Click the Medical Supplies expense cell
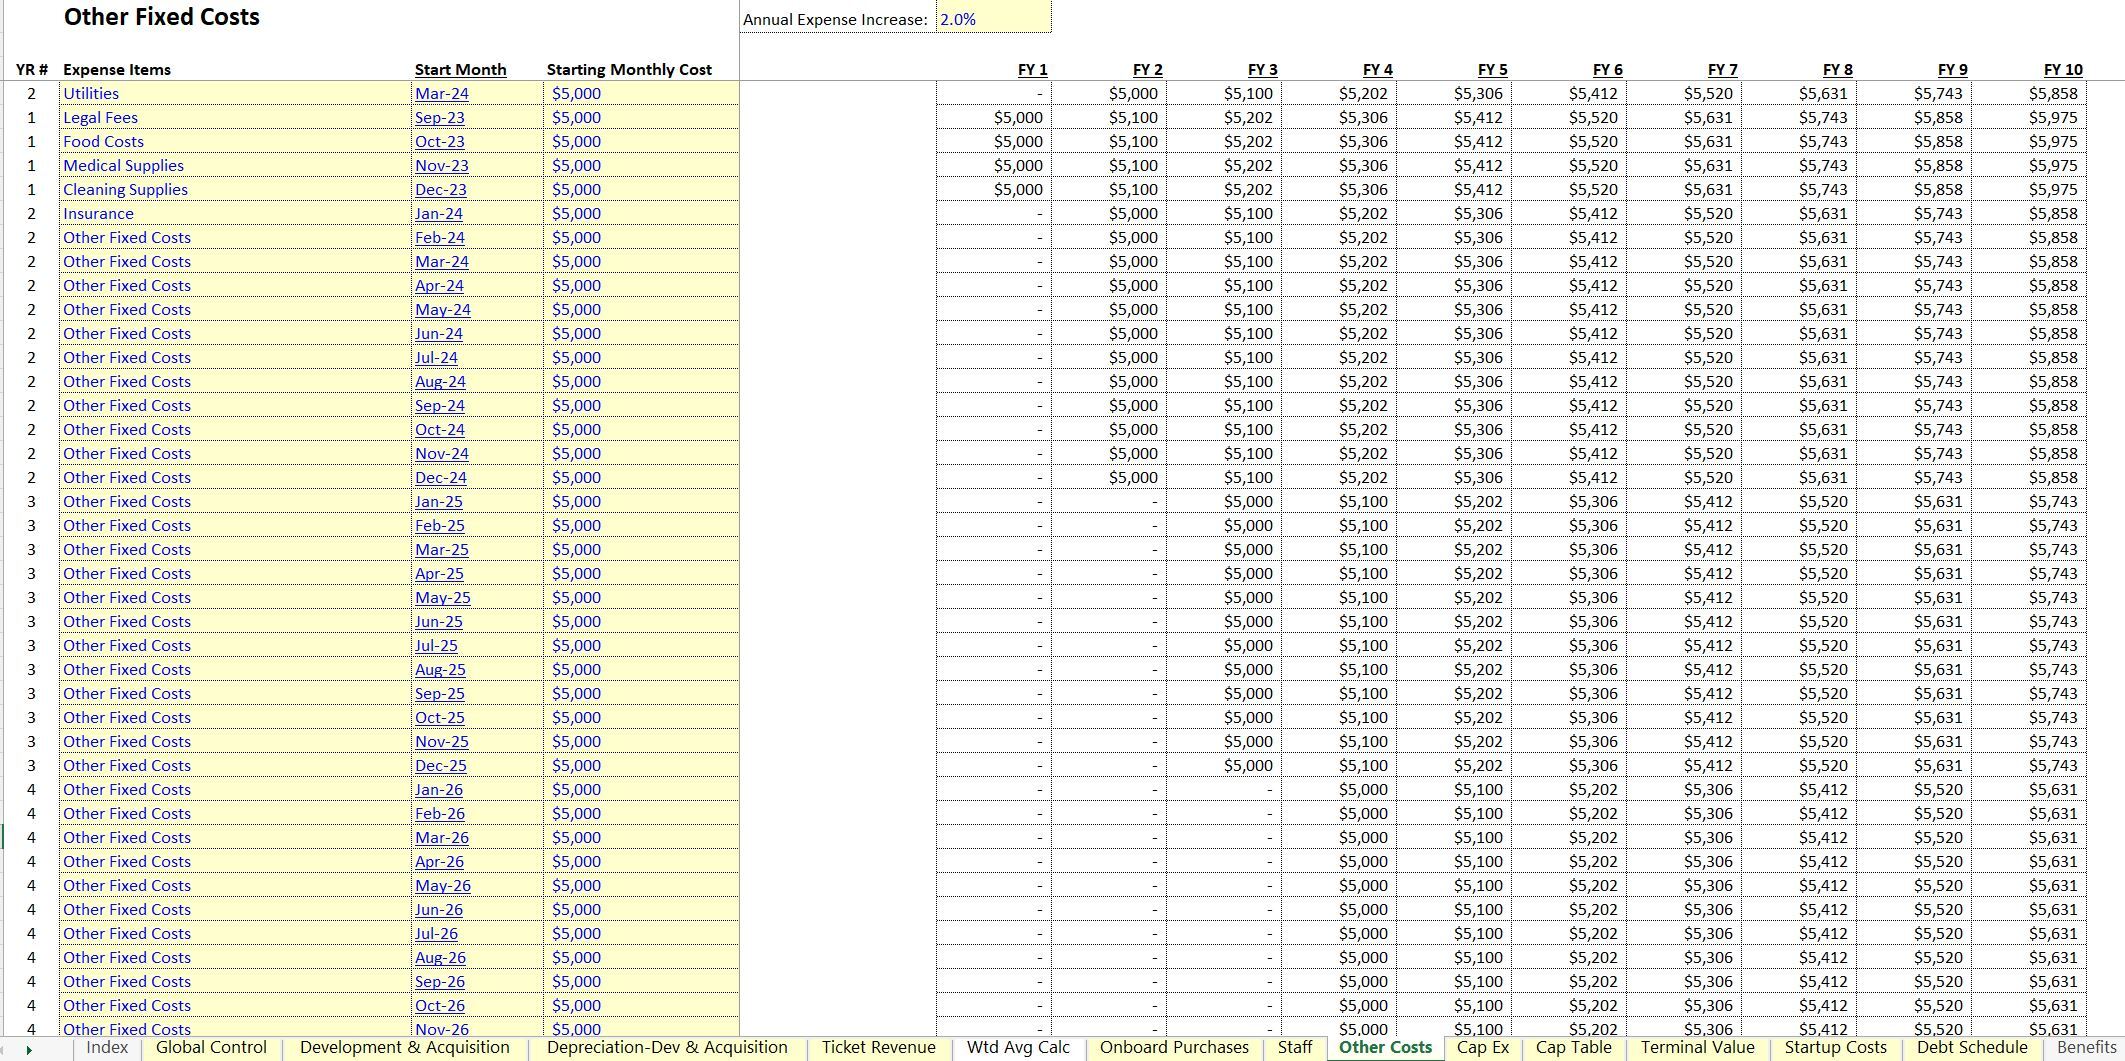2125x1061 pixels. tap(235, 165)
